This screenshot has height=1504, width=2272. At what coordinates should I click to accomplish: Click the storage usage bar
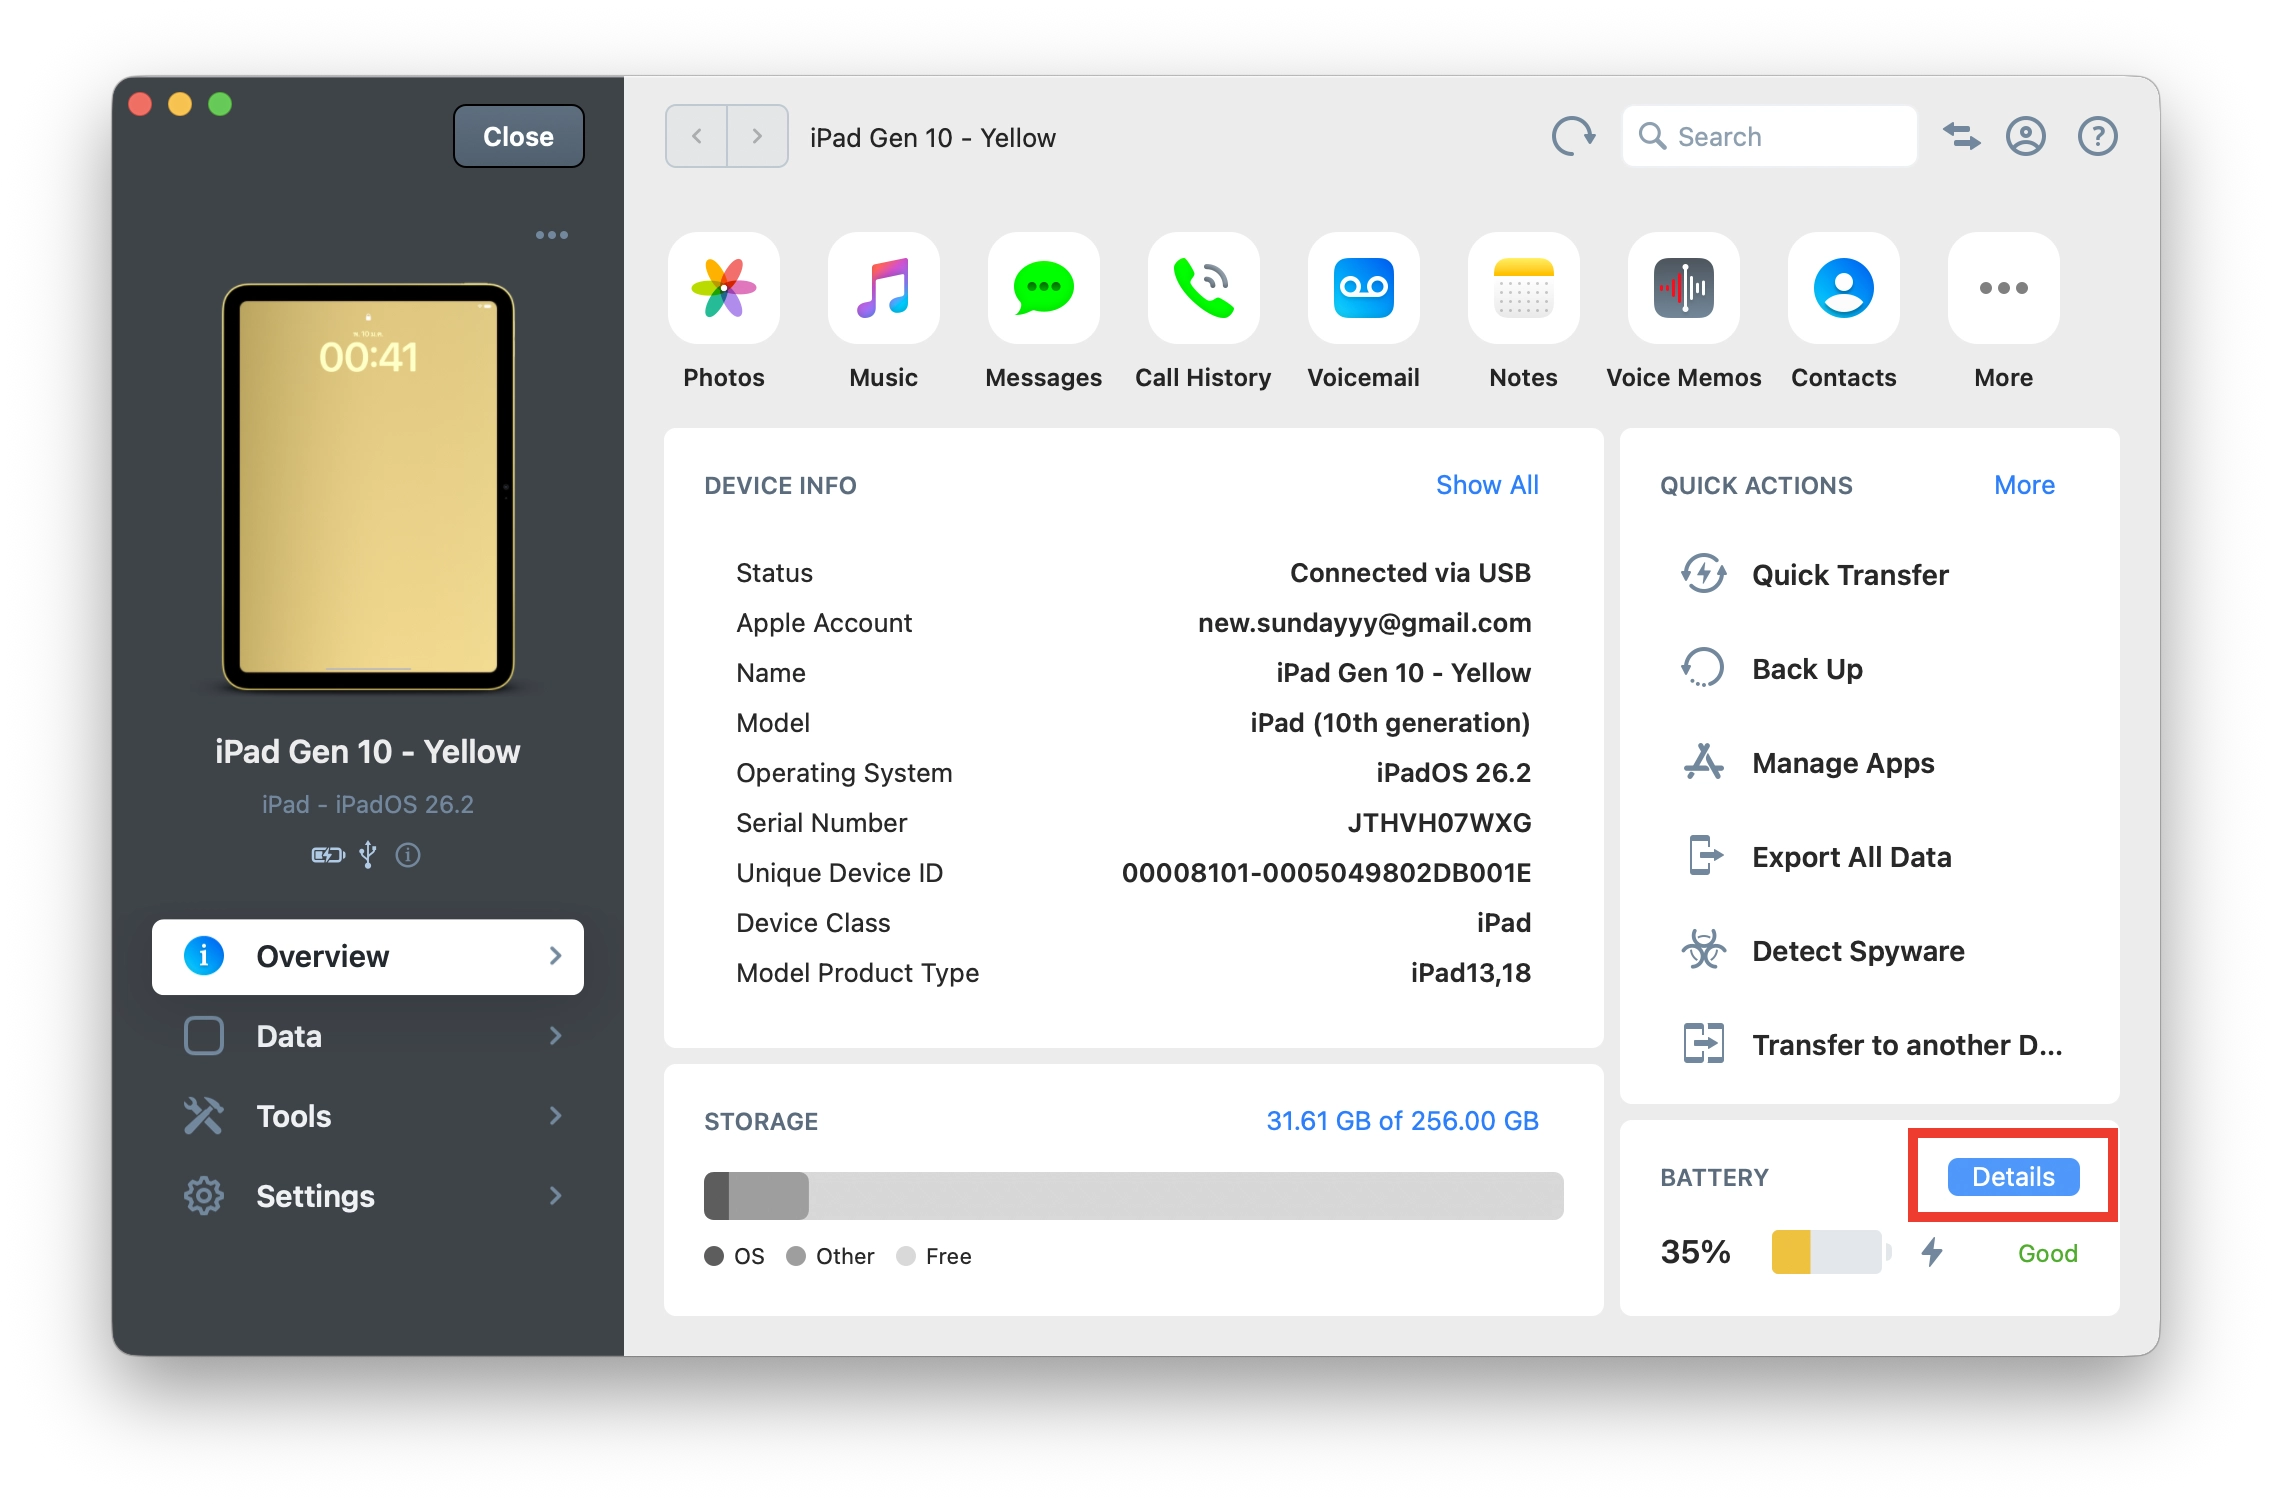tap(1133, 1196)
